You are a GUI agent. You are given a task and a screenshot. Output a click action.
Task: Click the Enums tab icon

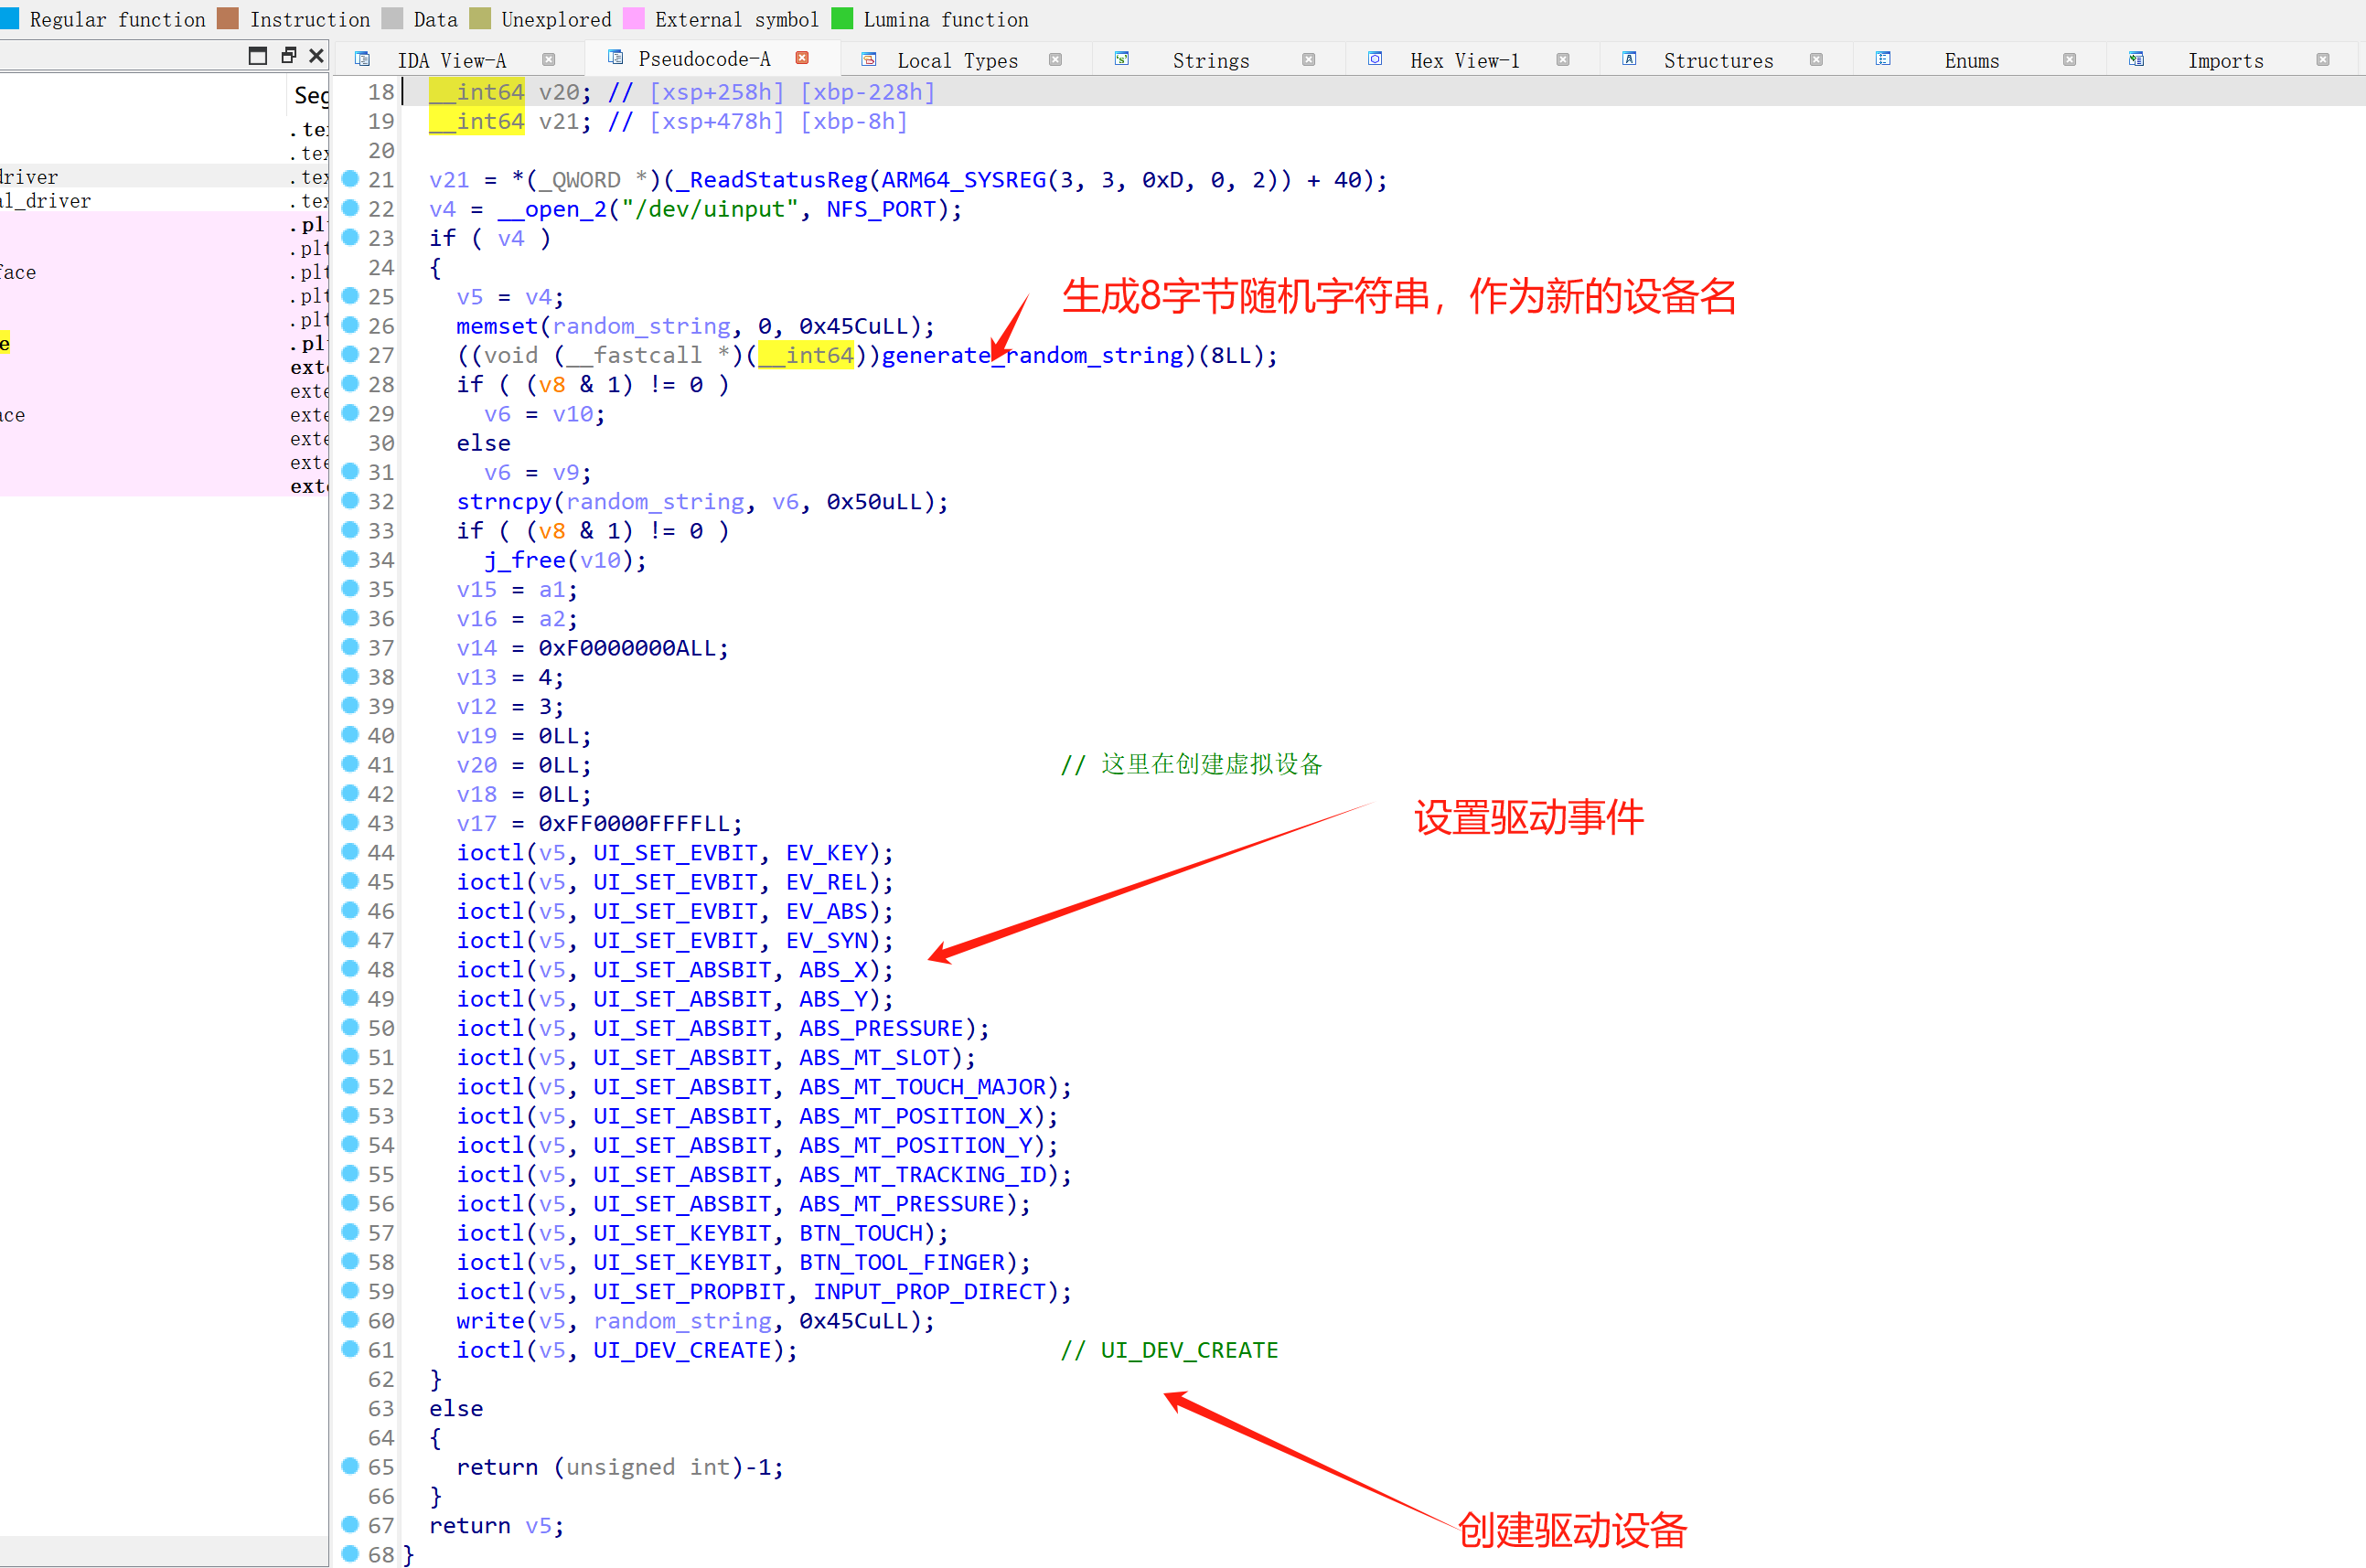1882,59
